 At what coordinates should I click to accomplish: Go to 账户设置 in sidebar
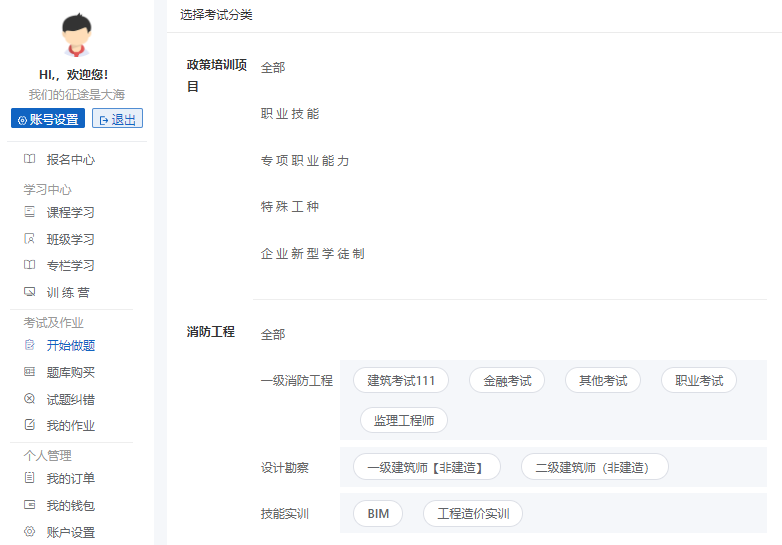(70, 532)
